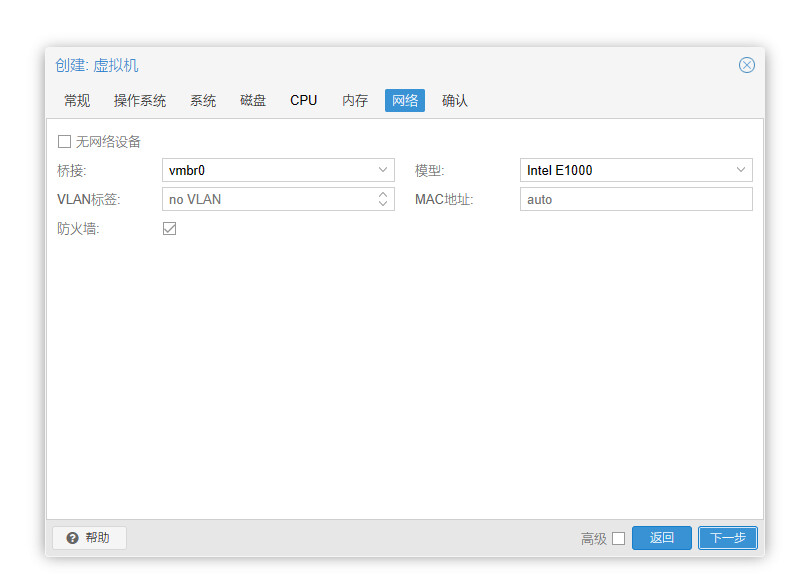Click the 帮助 button
Viewport: 790px width, 582px height.
pos(89,538)
